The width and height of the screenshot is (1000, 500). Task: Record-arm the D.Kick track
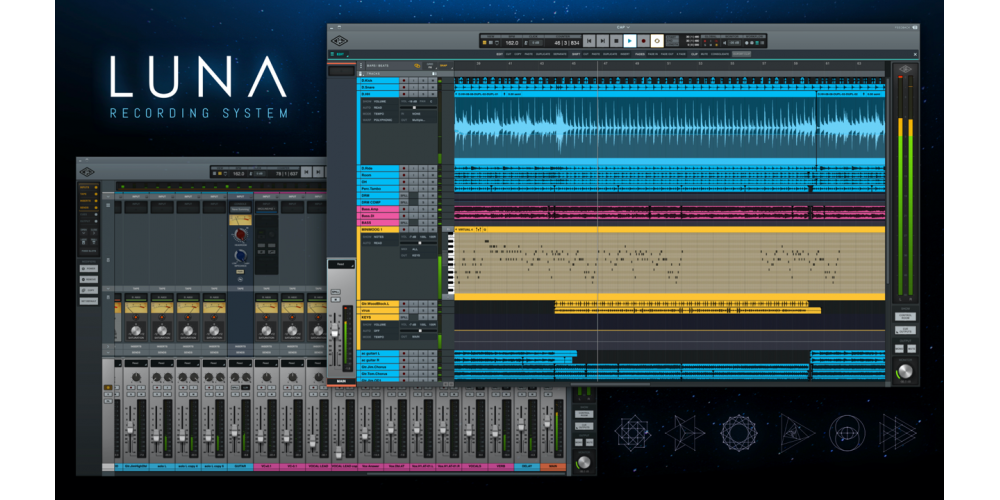404,80
